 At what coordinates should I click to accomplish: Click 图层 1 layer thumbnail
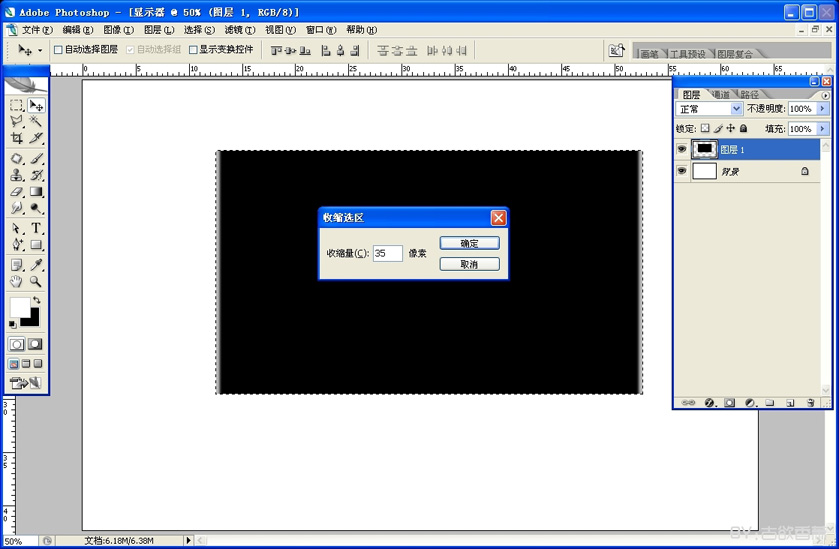pyautogui.click(x=704, y=149)
